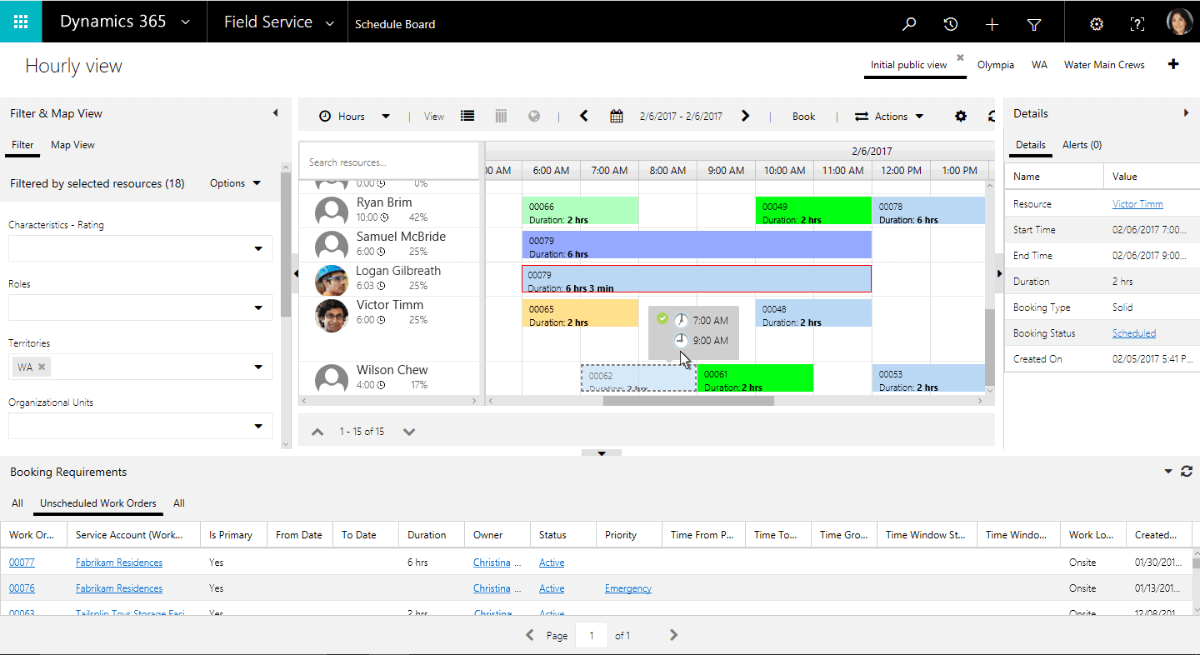This screenshot has width=1200, height=655.
Task: Click the advanced find filter icon
Action: (1034, 24)
